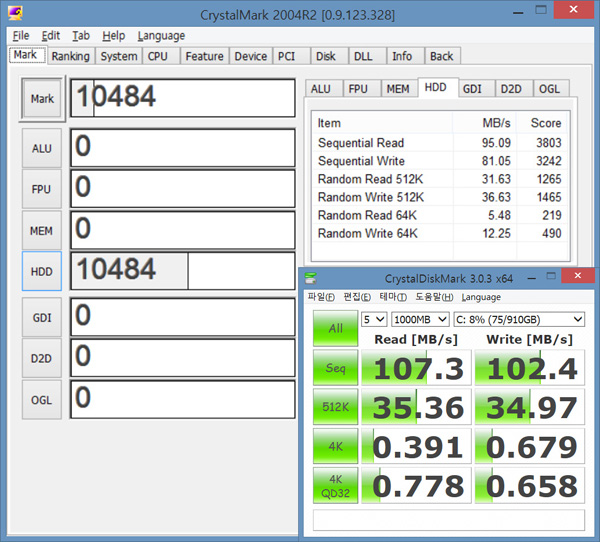Click the Score column header

tap(543, 123)
